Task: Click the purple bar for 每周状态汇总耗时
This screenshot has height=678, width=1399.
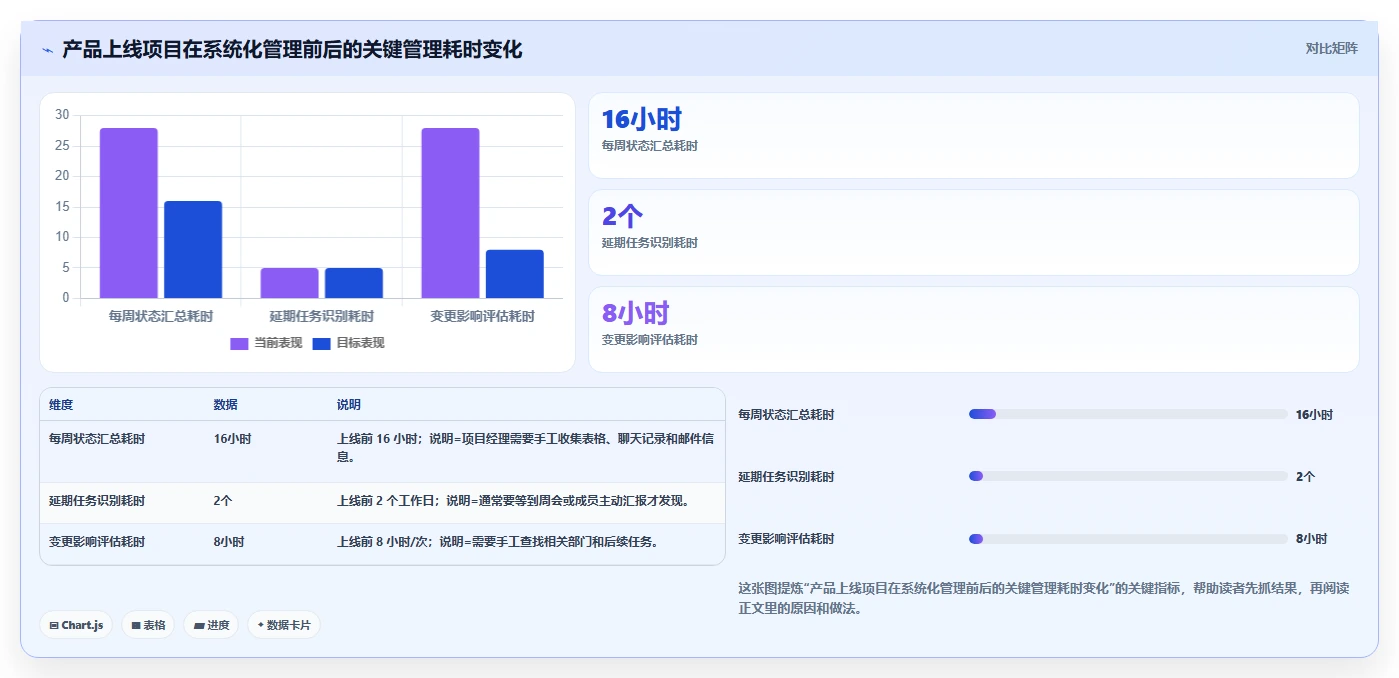Action: coord(128,213)
